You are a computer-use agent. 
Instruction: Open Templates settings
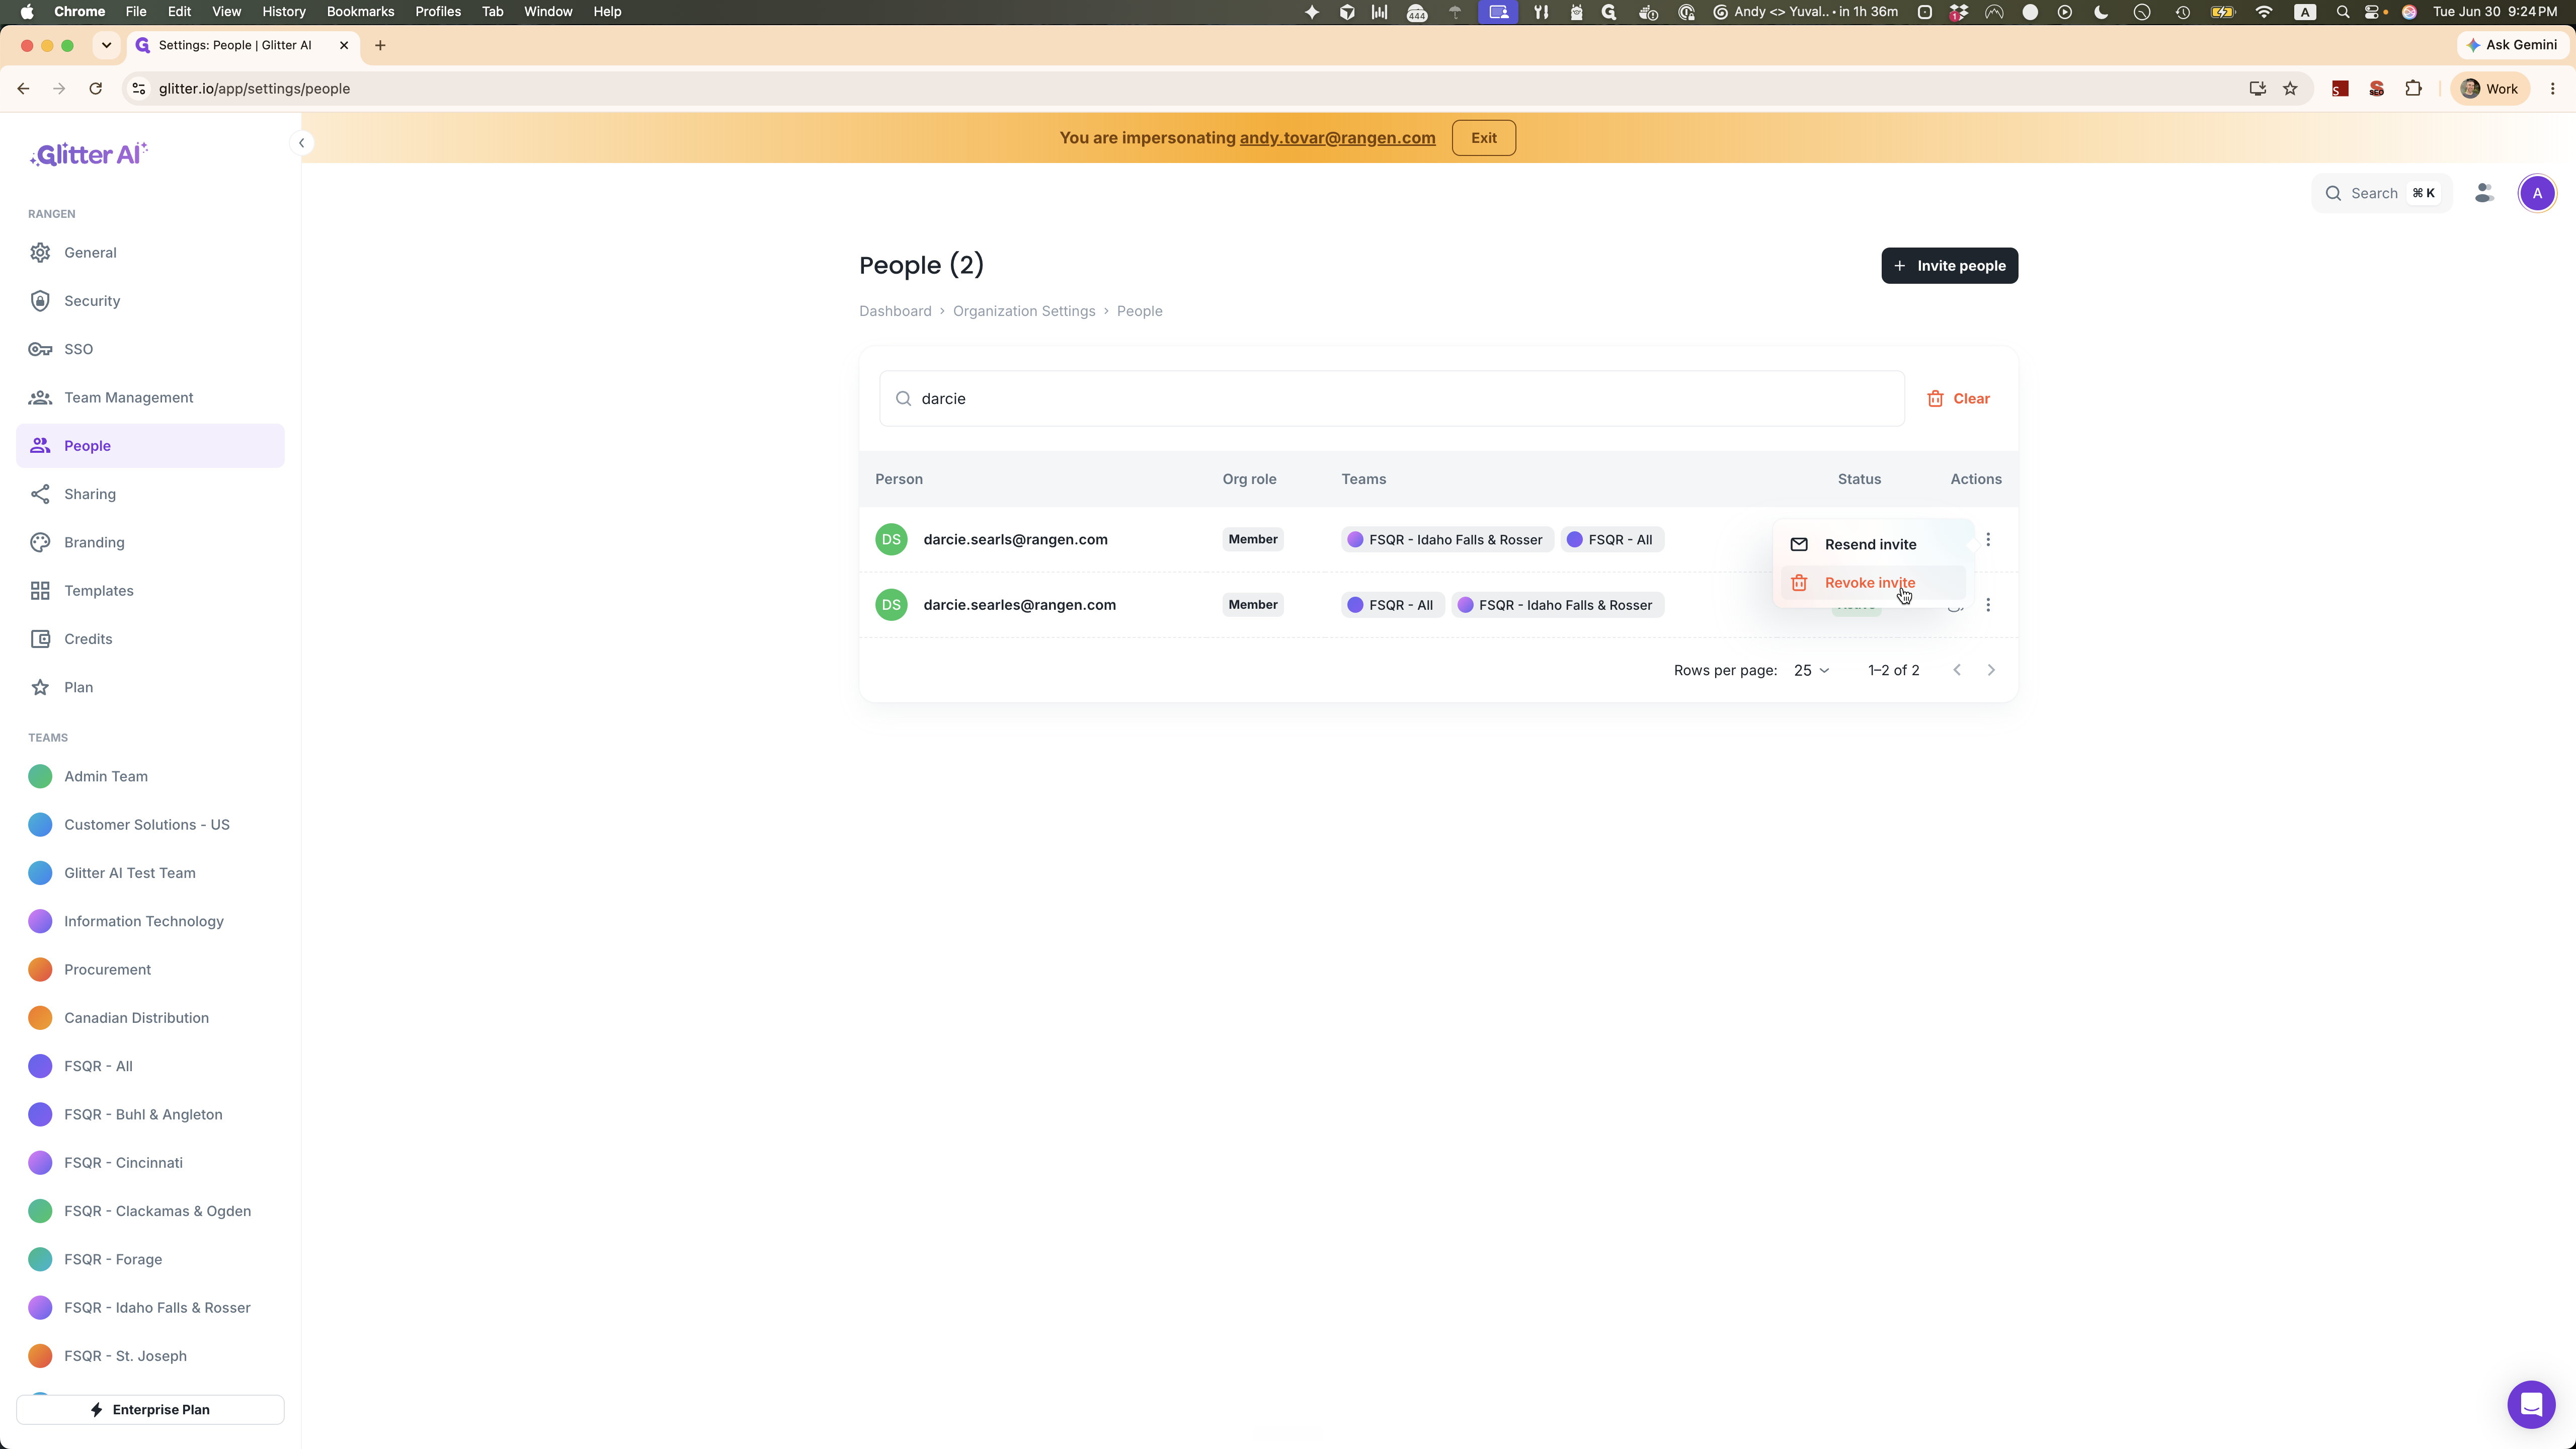tap(150, 591)
